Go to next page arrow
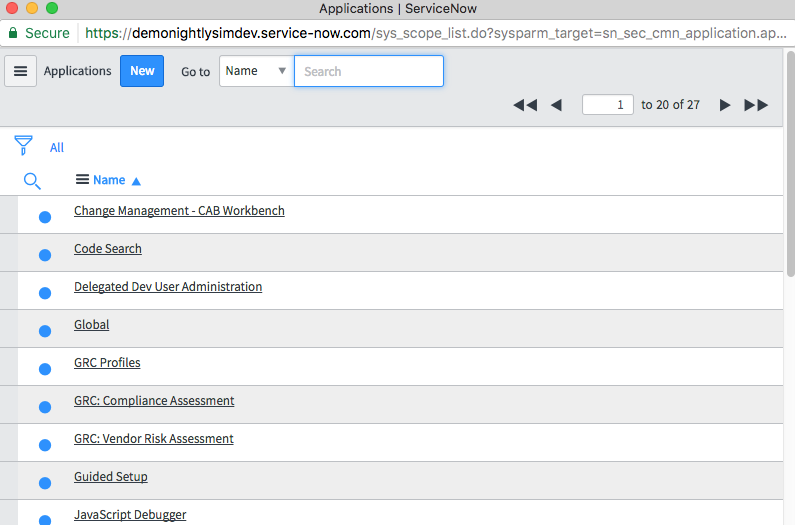The height and width of the screenshot is (525, 795). (x=725, y=105)
